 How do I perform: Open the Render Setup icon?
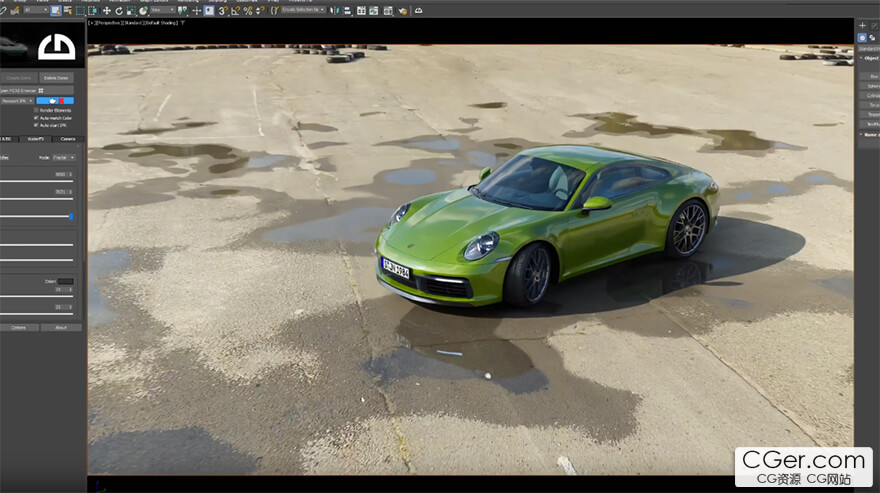(388, 11)
